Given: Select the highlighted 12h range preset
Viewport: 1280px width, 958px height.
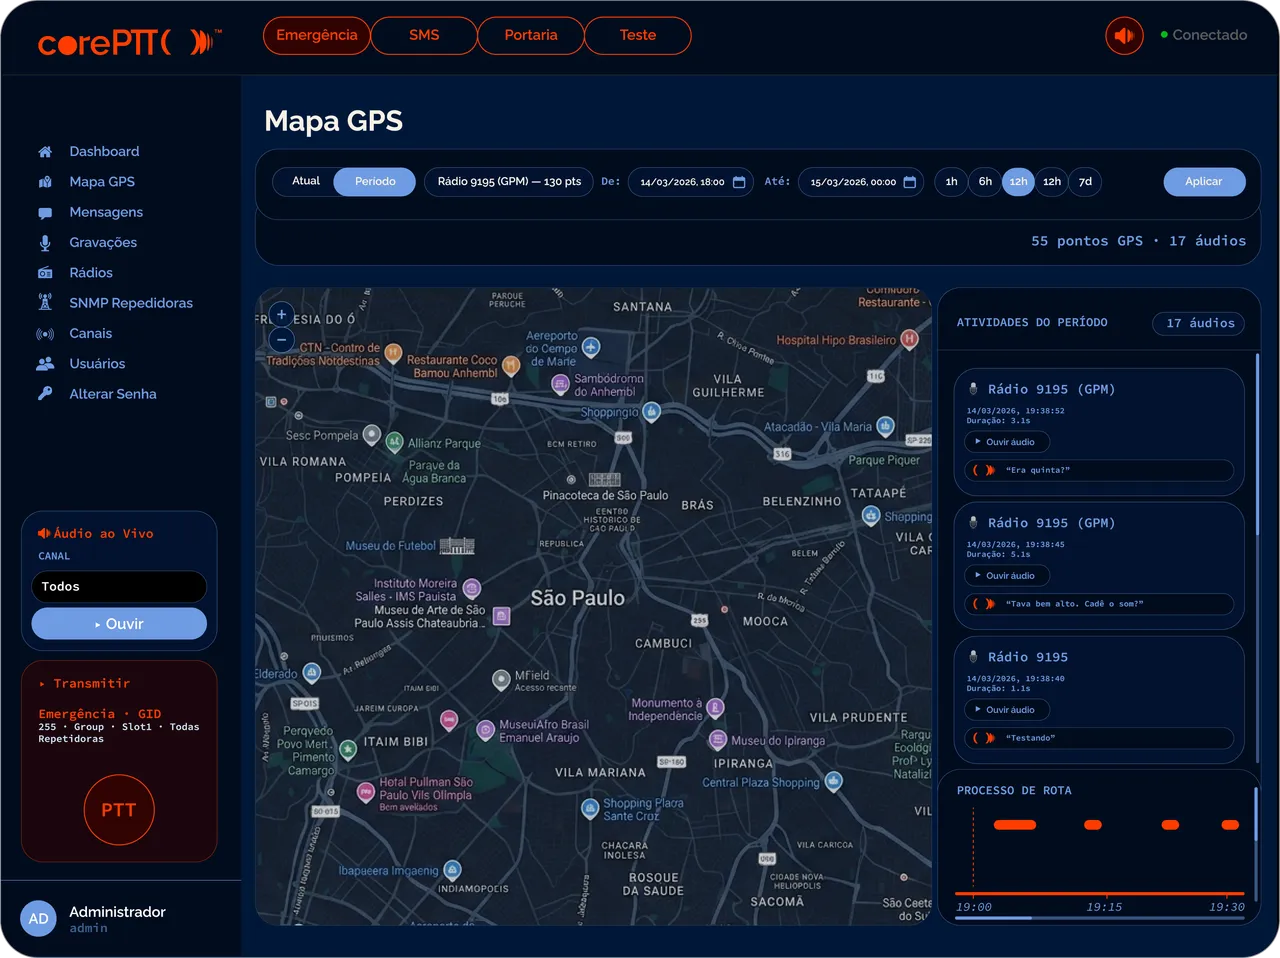Looking at the screenshot, I should click(1018, 181).
